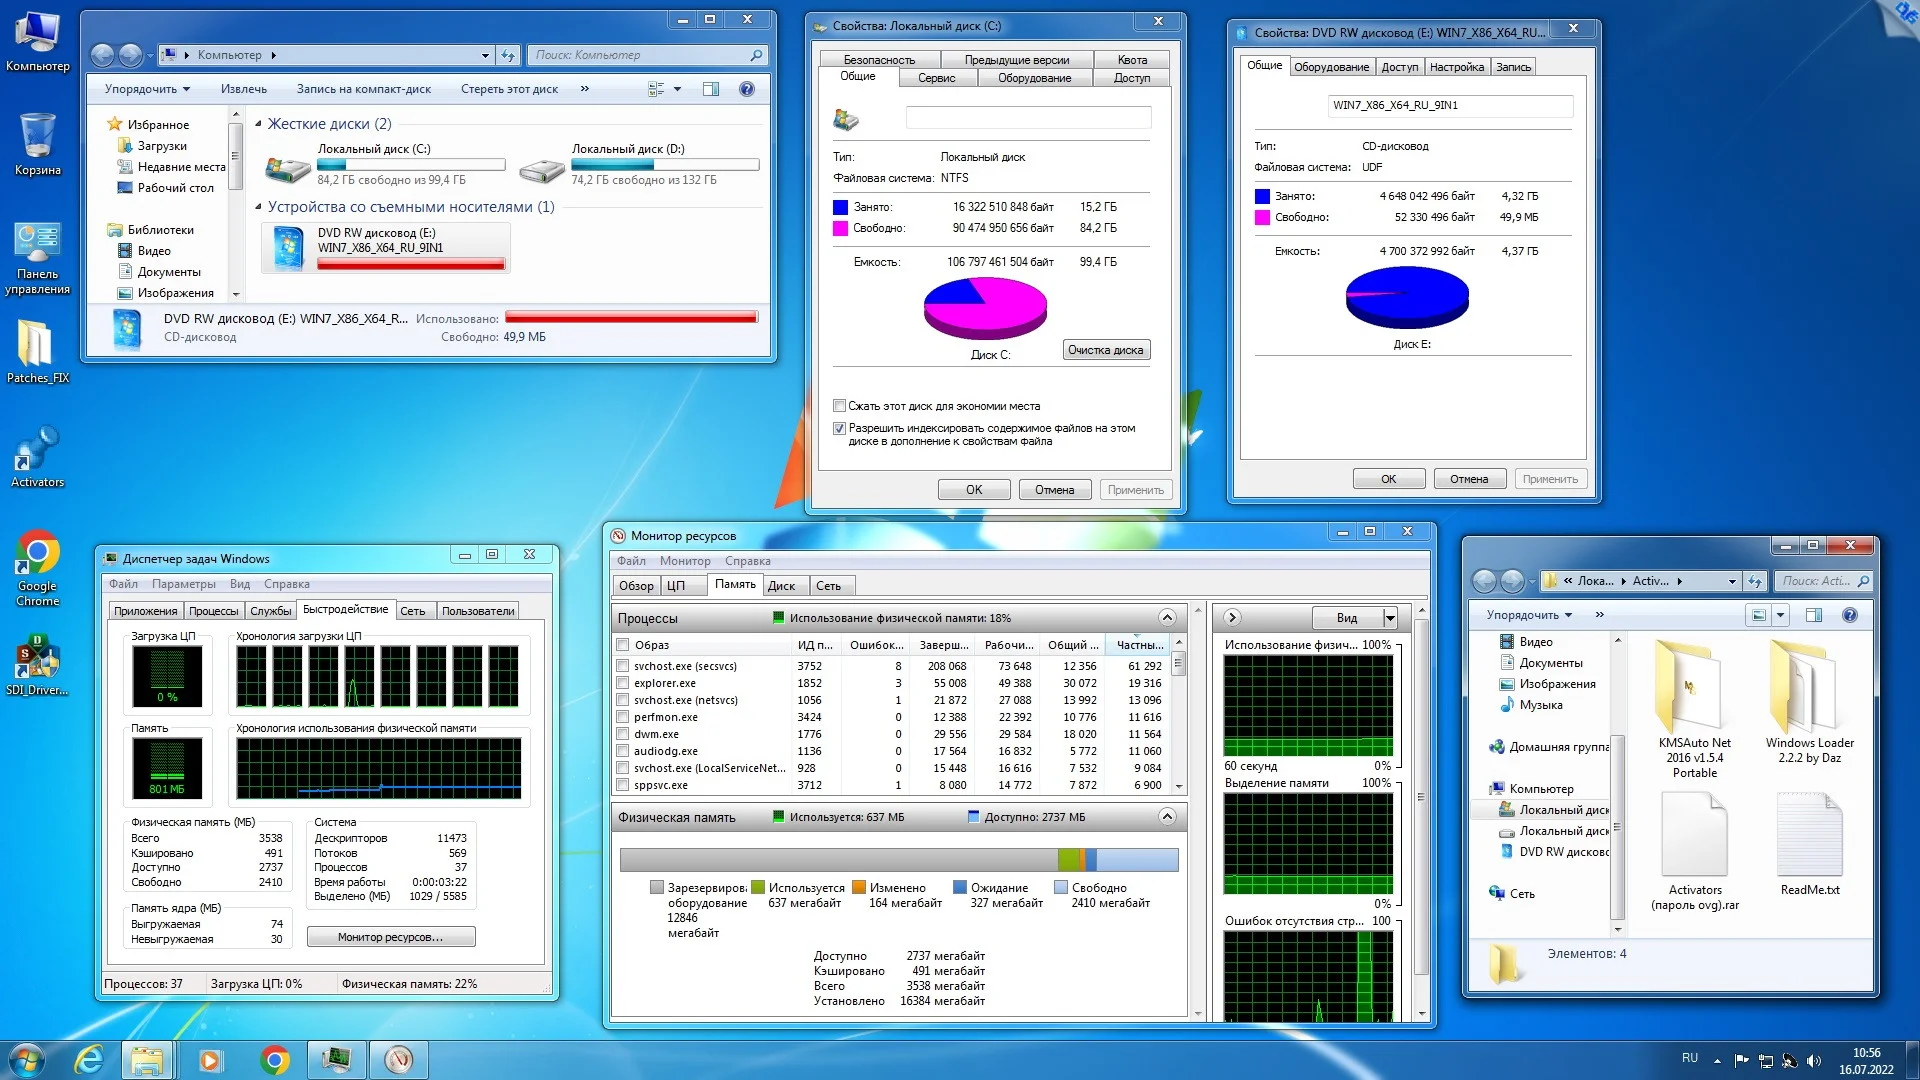Image resolution: width=1920 pixels, height=1080 pixels.
Task: Click the volume icon in the system tray
Action: click(1814, 1061)
